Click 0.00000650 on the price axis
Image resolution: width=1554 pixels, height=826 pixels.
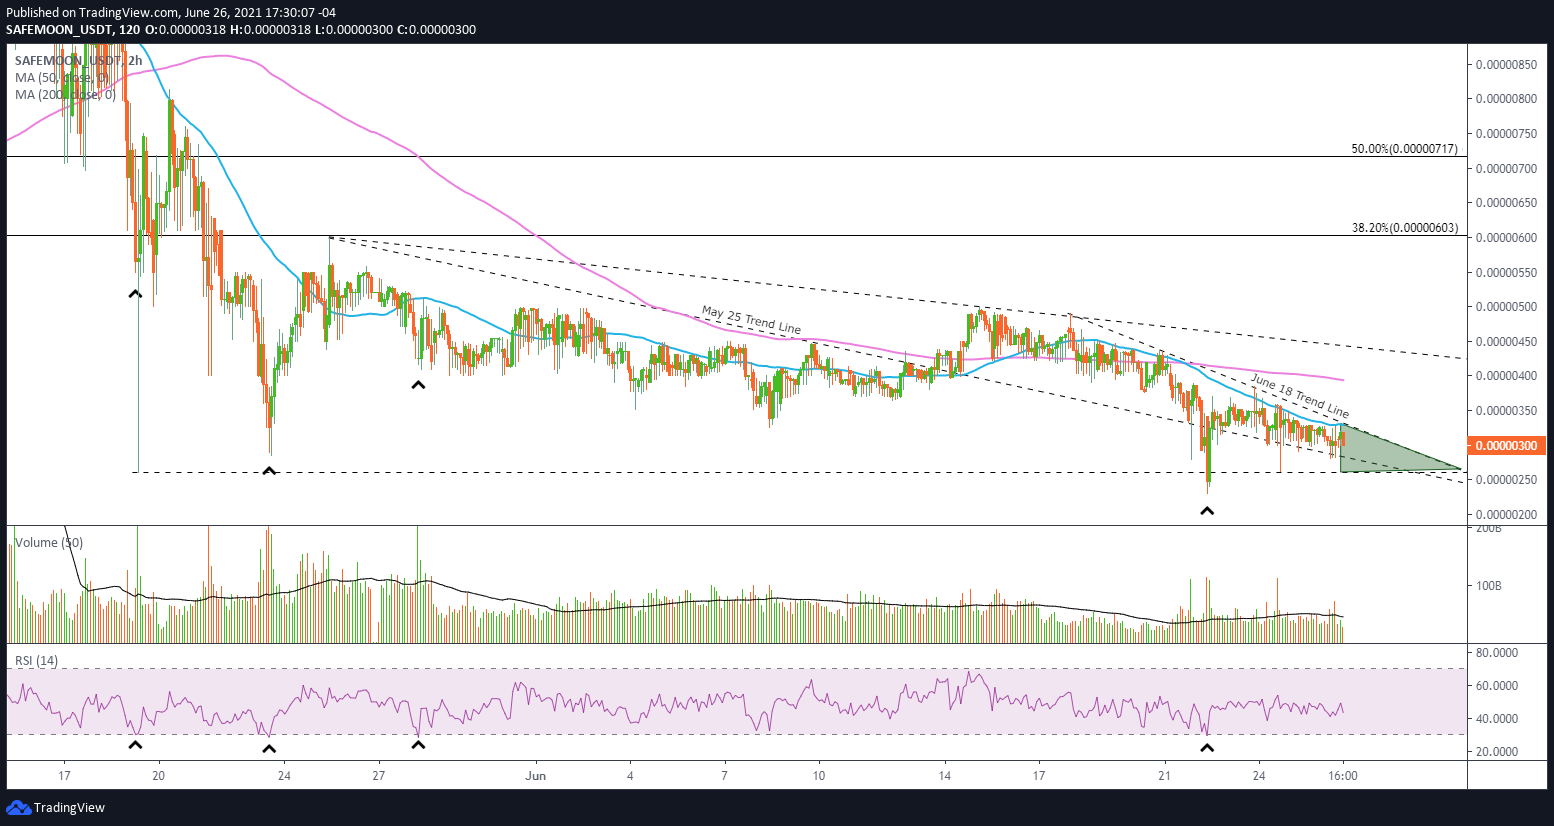1506,203
